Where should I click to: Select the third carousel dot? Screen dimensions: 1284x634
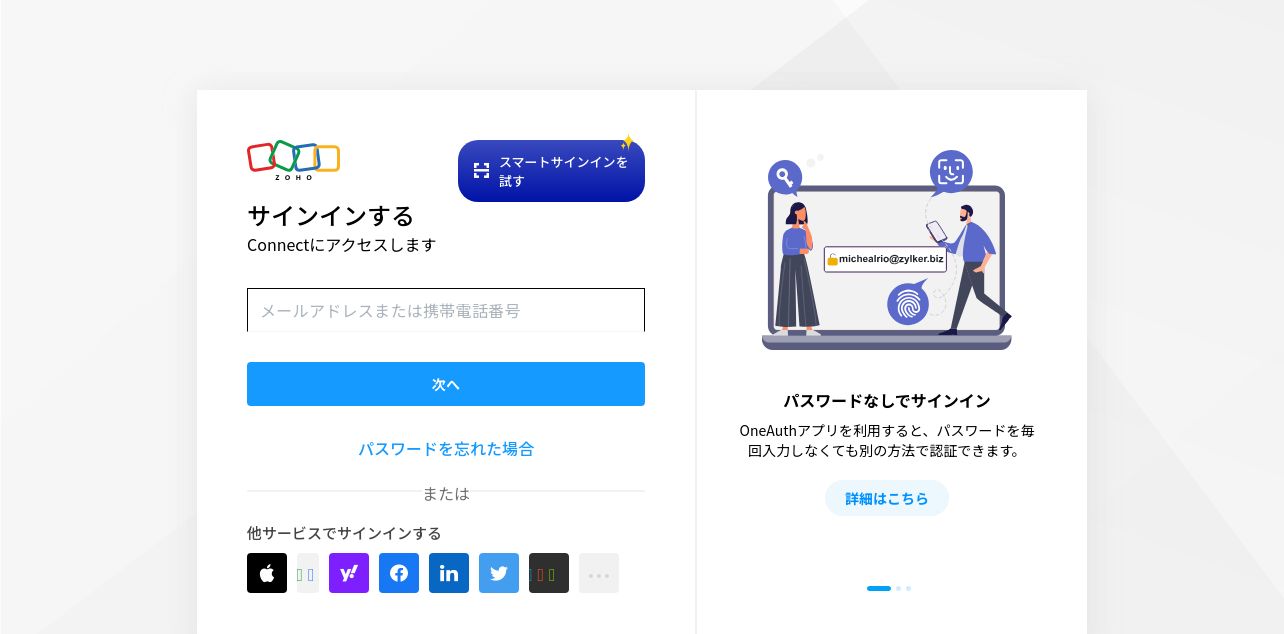[908, 588]
